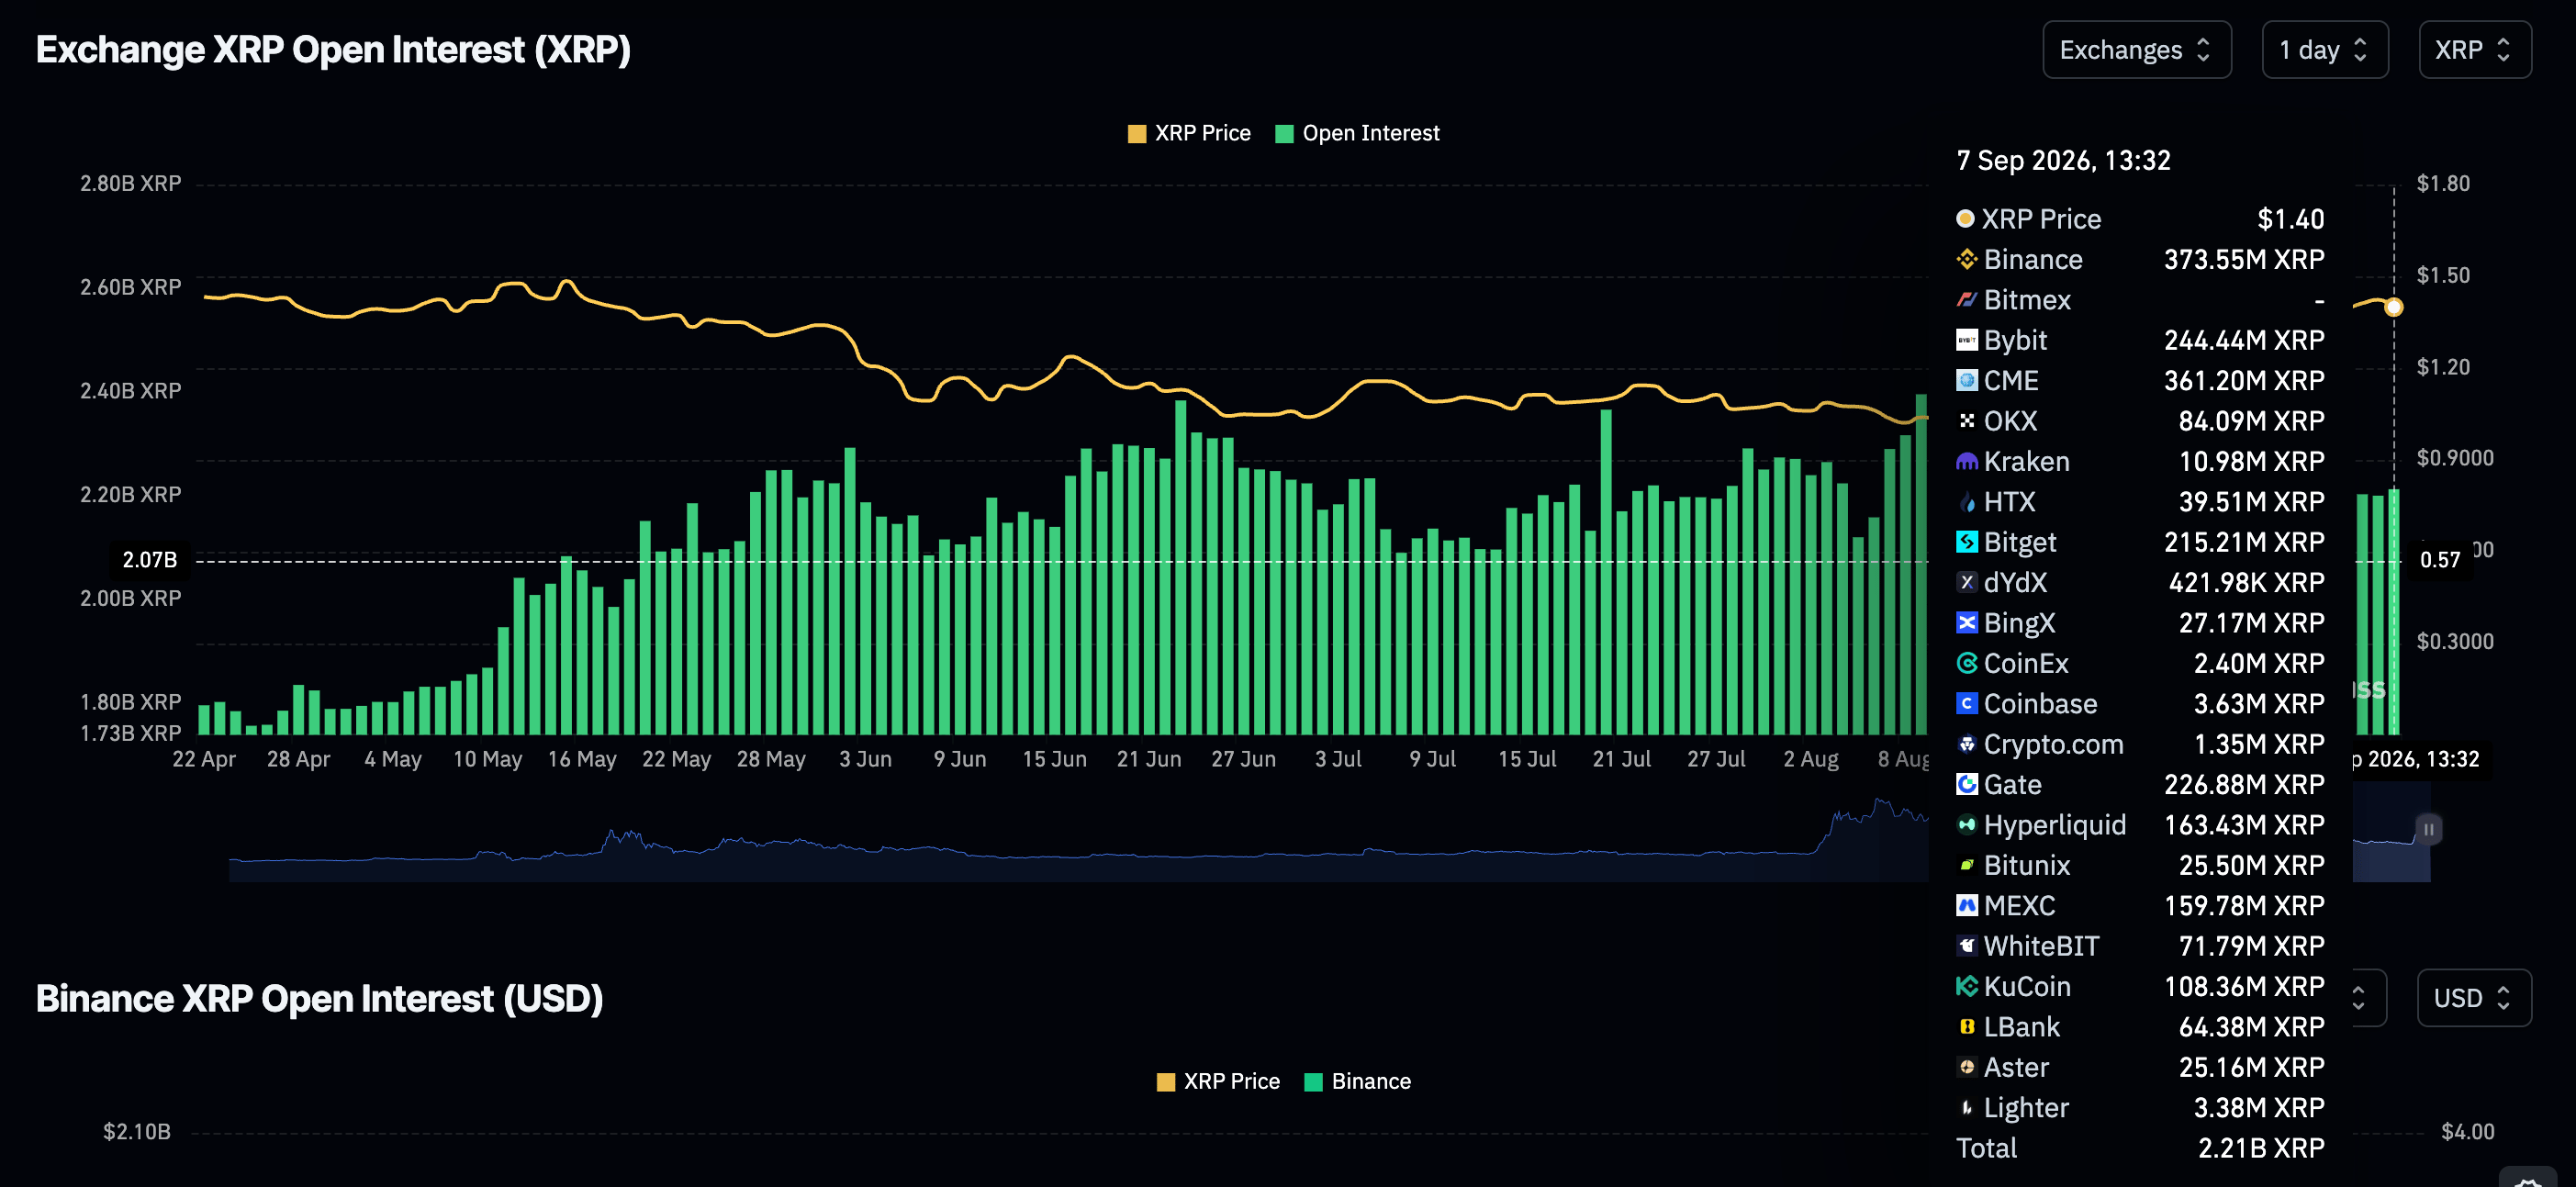The height and width of the screenshot is (1187, 2576).
Task: Click the '$4.00' right axis label
Action: (x=2468, y=1132)
